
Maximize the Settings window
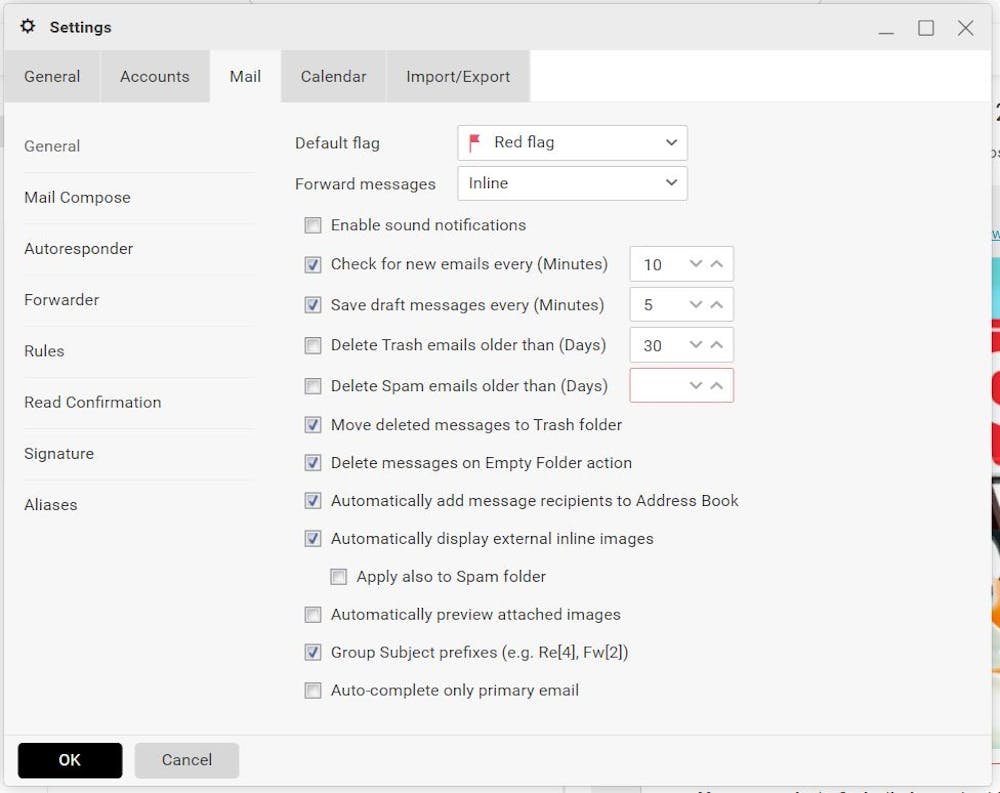tap(926, 28)
